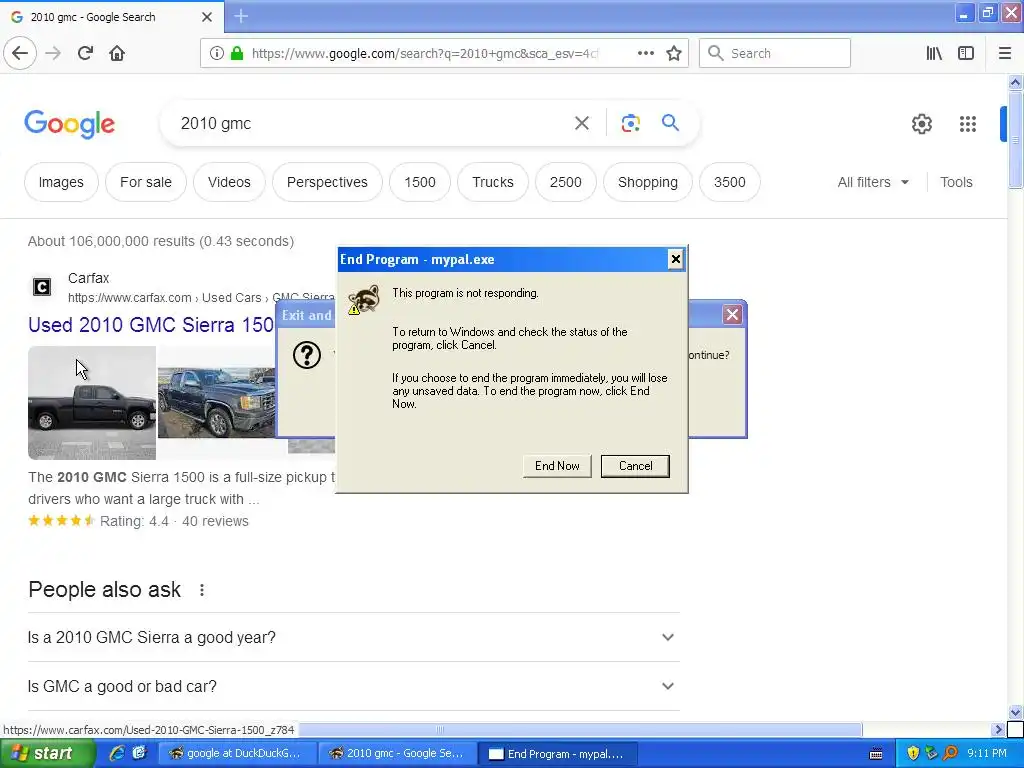The image size is (1024, 768).
Task: Open Used 2010 GMC Sierra 1500 result
Action: click(x=151, y=325)
